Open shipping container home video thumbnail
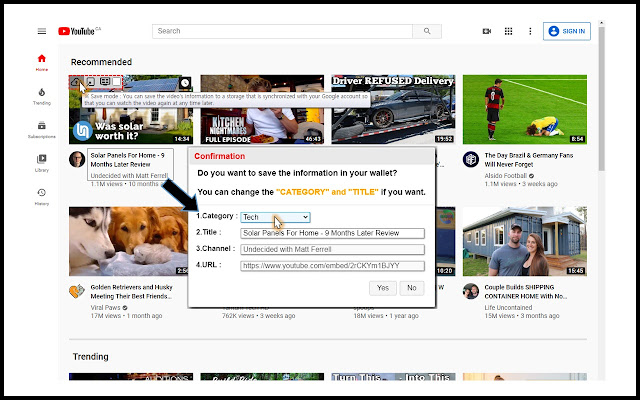Screen dimensions: 640x400 click(525, 241)
